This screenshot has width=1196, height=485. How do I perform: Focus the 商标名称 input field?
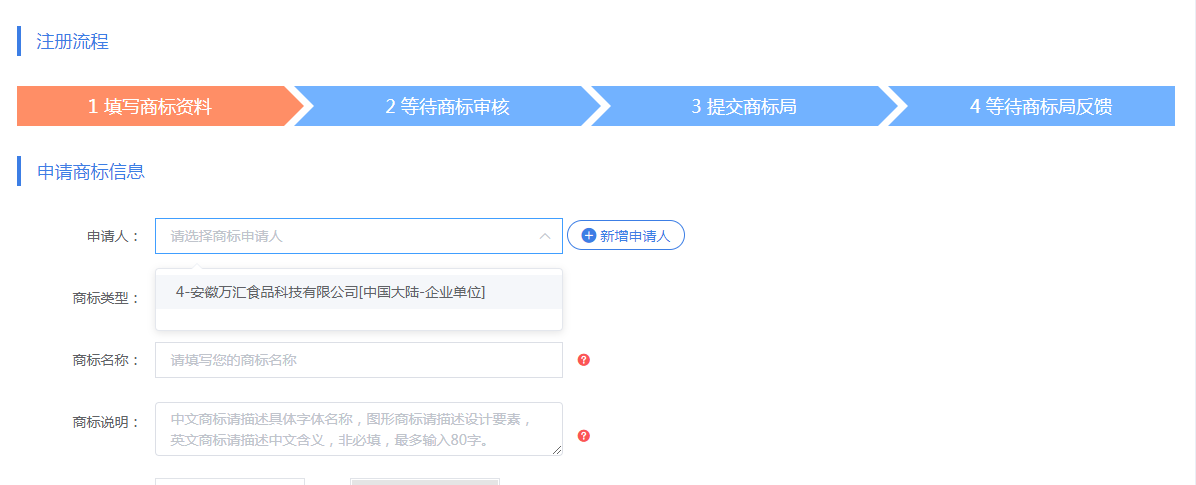(358, 360)
